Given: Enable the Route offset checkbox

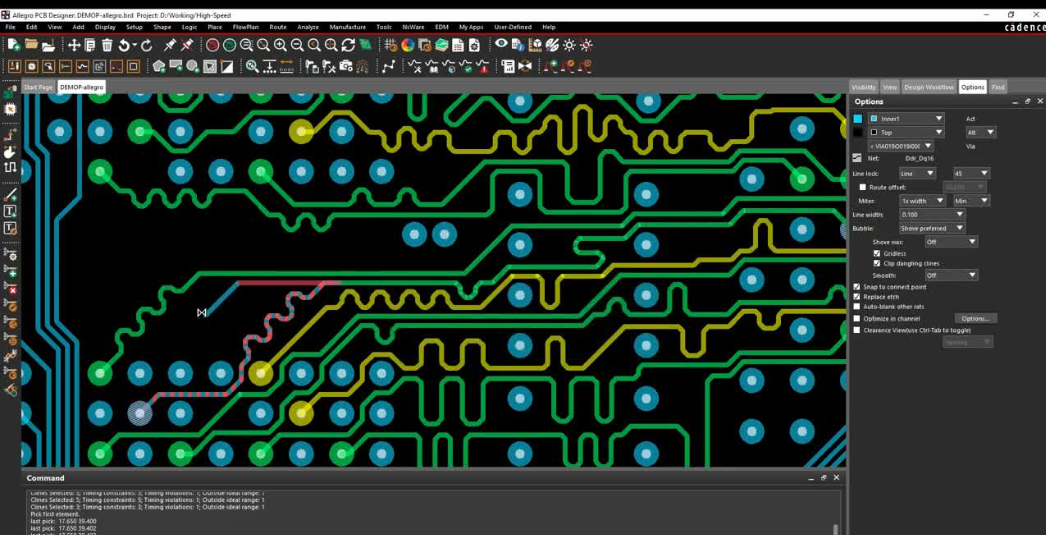Looking at the screenshot, I should (863, 187).
